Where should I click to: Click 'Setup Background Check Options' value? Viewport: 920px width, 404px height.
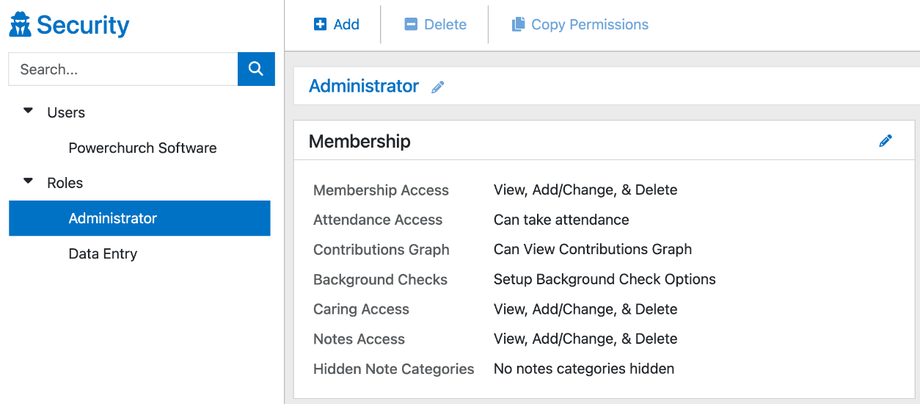604,279
